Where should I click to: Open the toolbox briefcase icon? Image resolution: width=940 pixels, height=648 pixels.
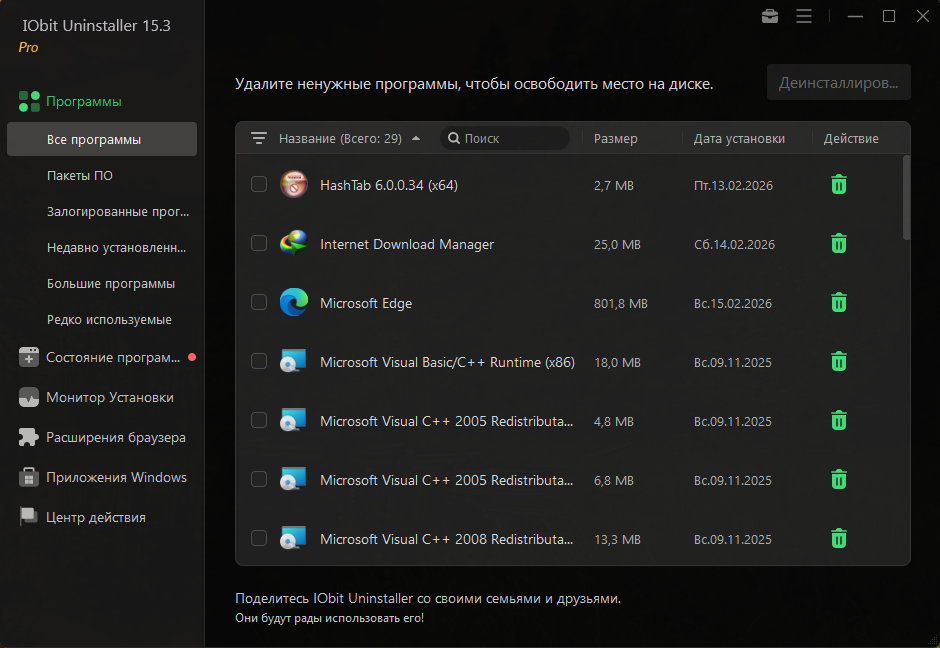pos(770,16)
